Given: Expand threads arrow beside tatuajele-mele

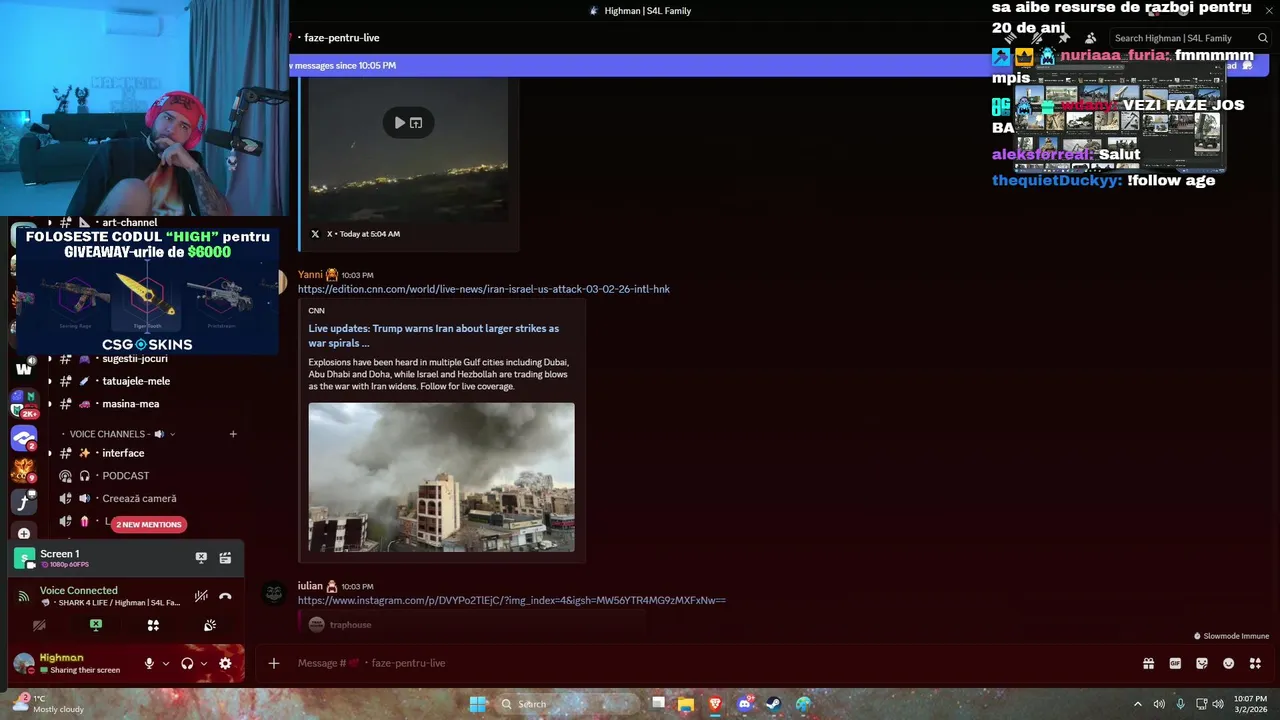Looking at the screenshot, I should [x=50, y=381].
